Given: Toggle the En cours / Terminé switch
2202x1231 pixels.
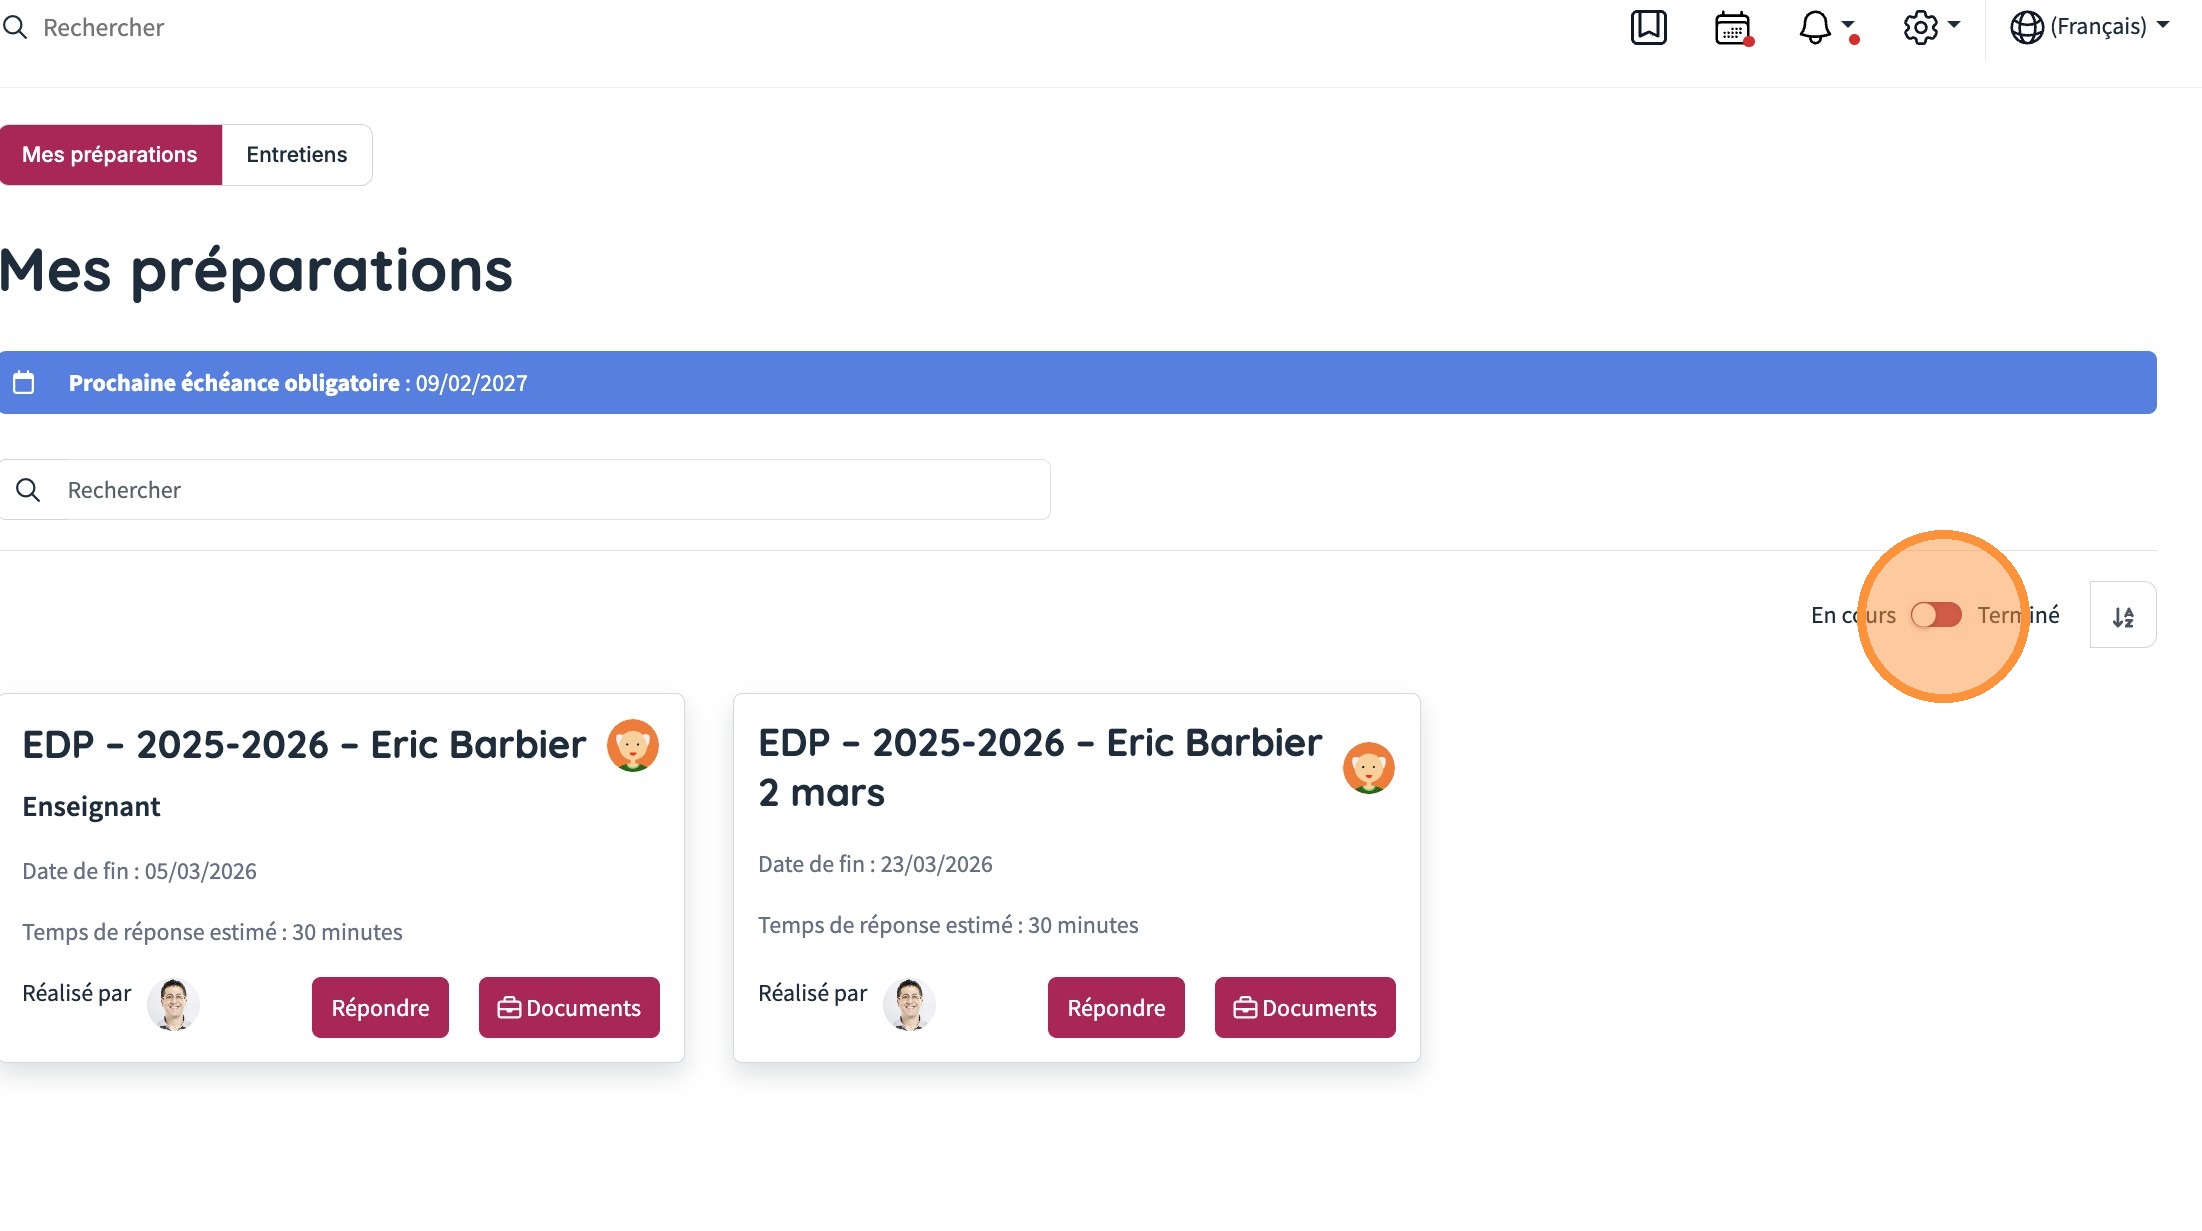Looking at the screenshot, I should click(1936, 615).
